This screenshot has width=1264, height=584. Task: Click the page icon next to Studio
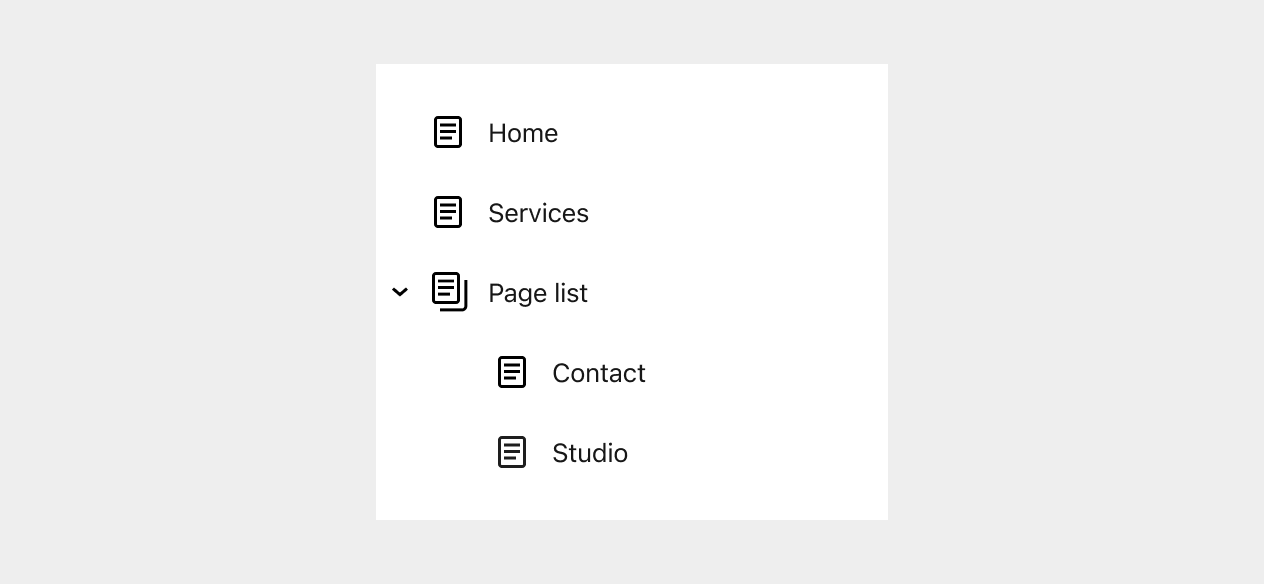pyautogui.click(x=512, y=451)
